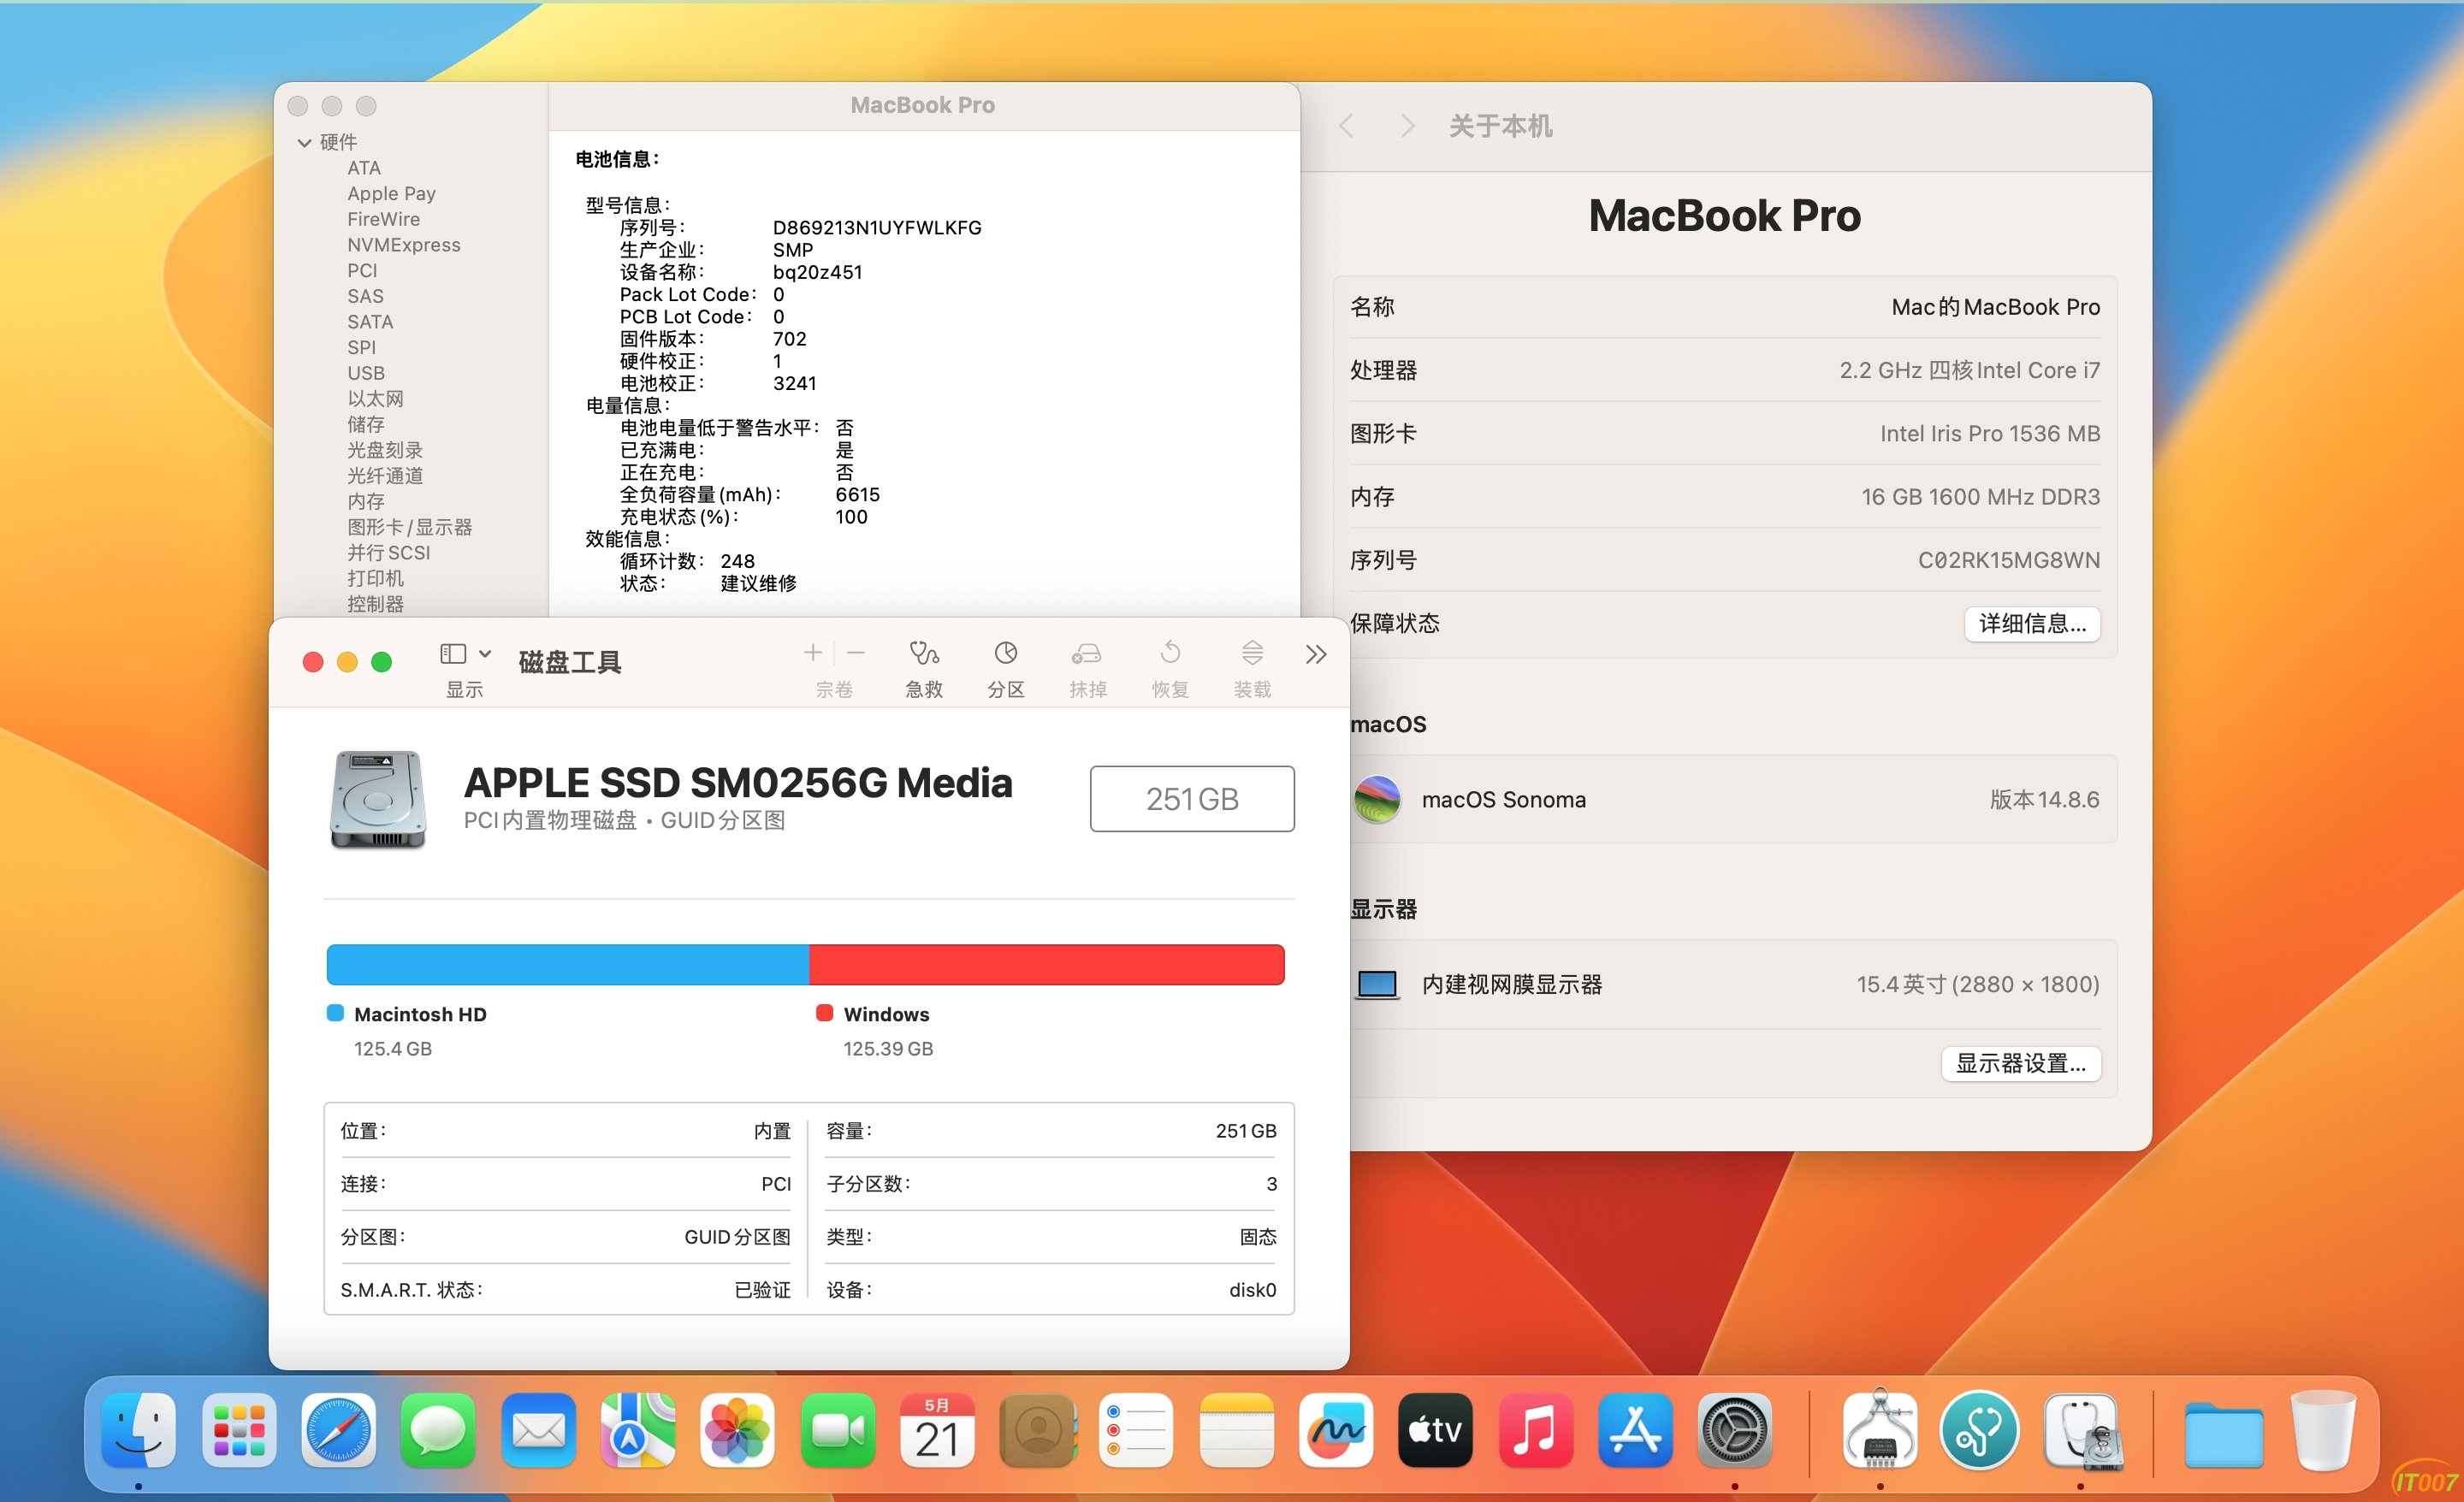Select ATA in System Information sidebar
Screen dimensions: 2464x1502
(364, 168)
